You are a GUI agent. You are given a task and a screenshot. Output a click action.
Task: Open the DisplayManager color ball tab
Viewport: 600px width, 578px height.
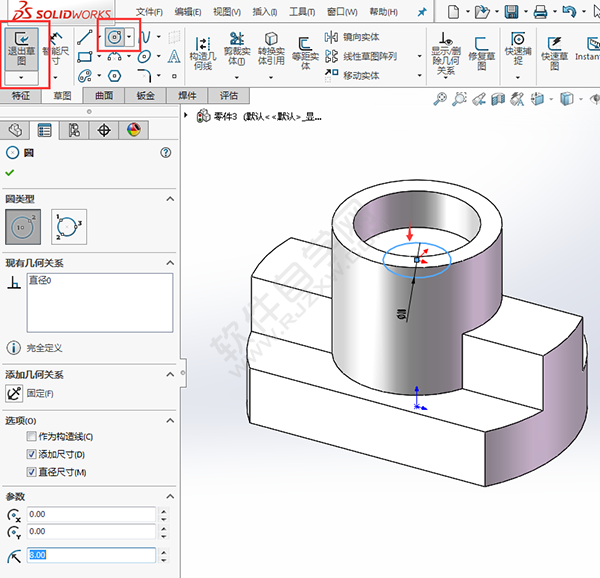[134, 130]
